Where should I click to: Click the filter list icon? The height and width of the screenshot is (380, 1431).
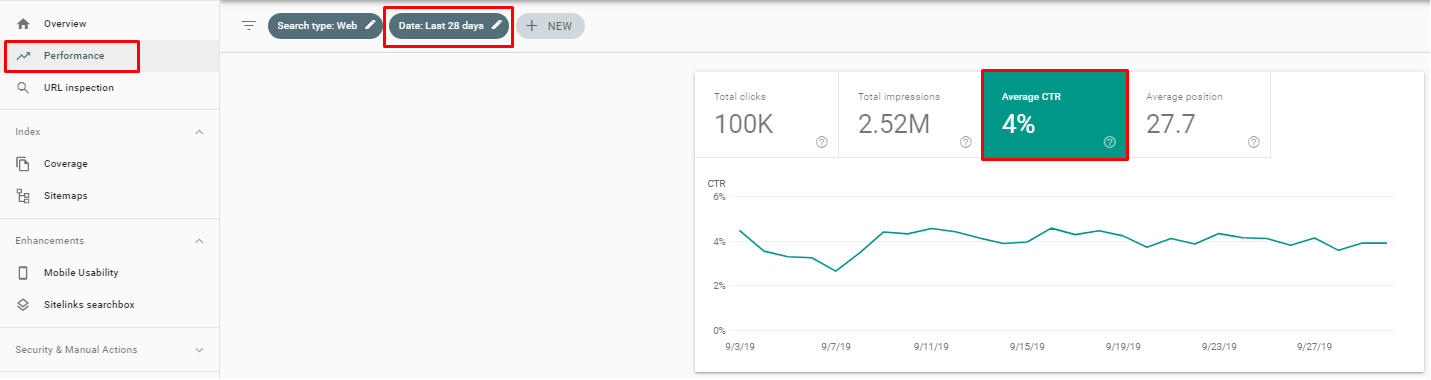[249, 26]
